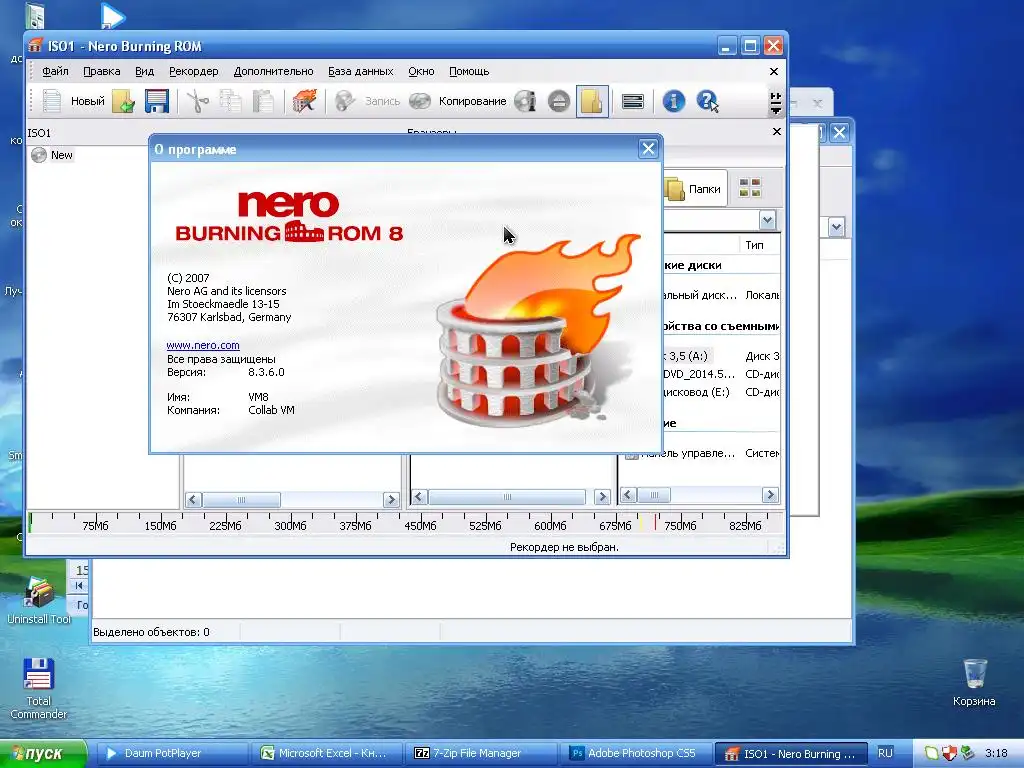Open an existing compilation via folder icon
1024x768 pixels.
[123, 101]
